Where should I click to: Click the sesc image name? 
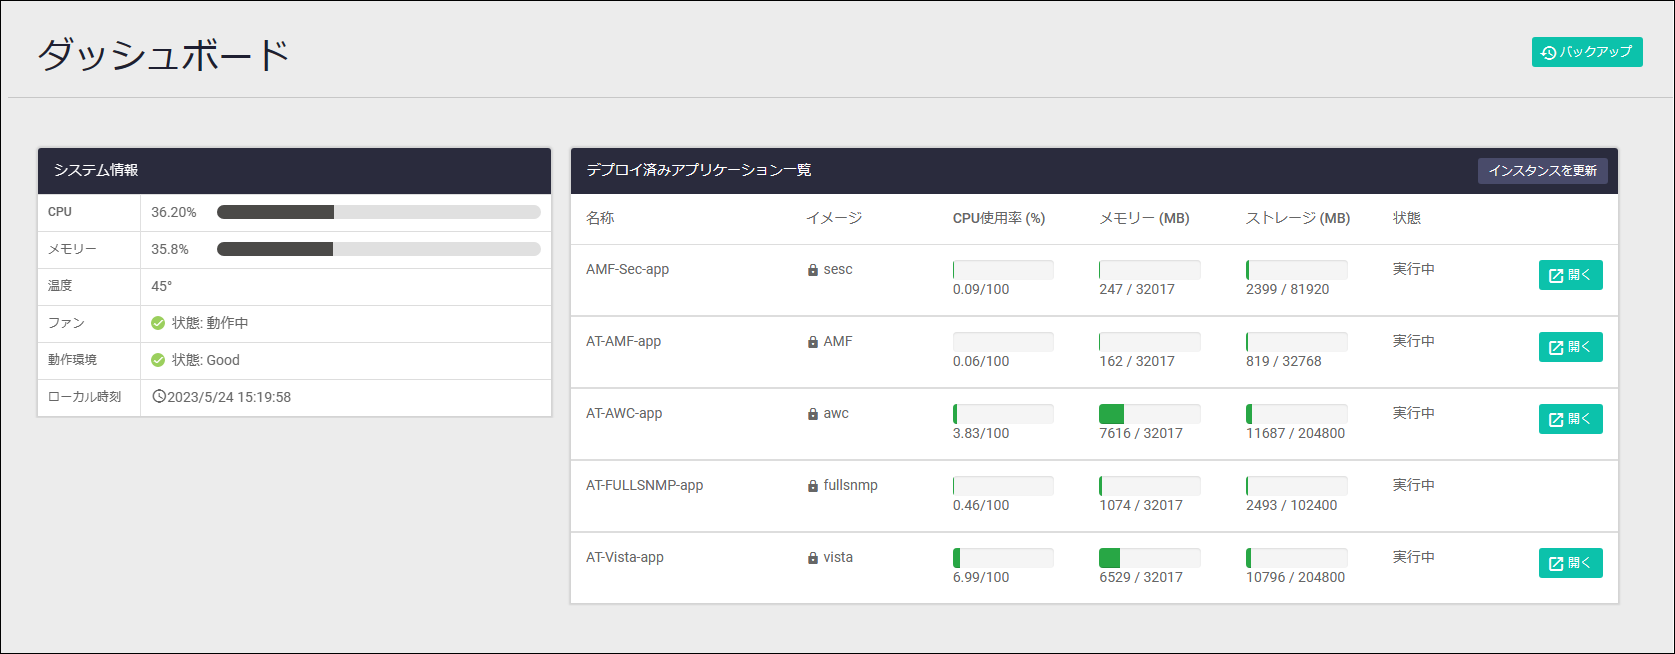[838, 269]
